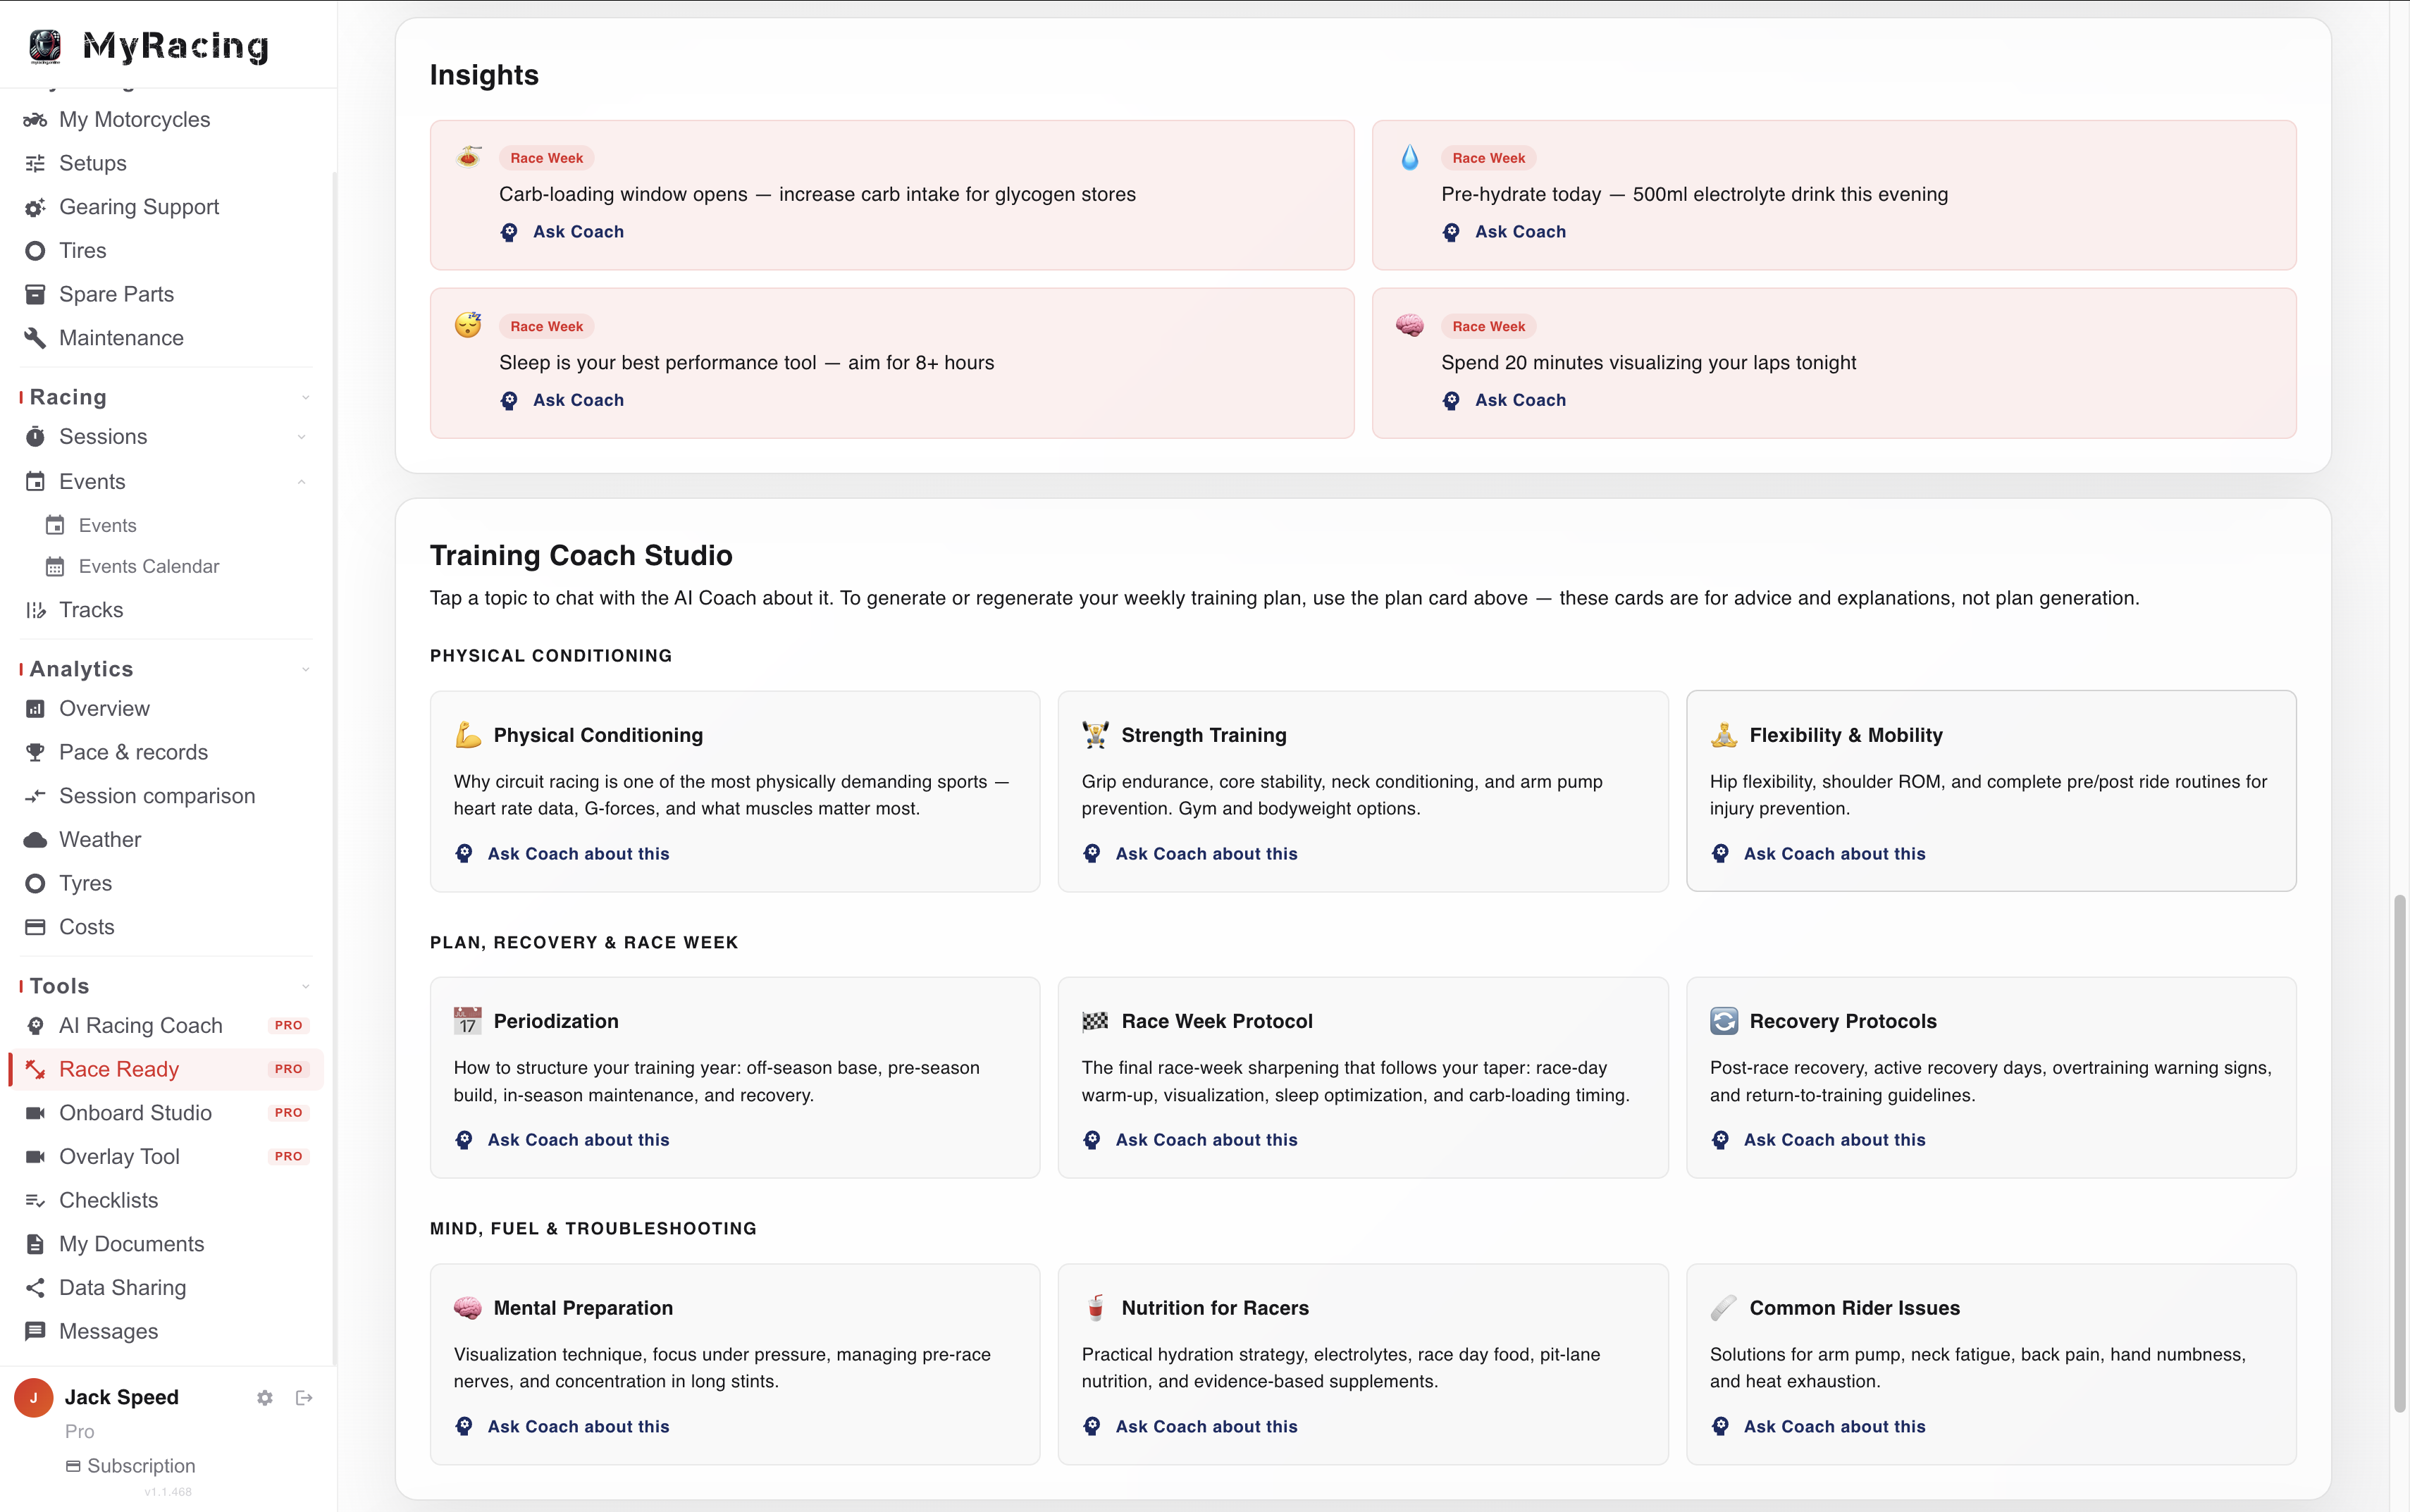The image size is (2410, 1512).
Task: Click the Mental Preparation brain icon
Action: click(468, 1308)
